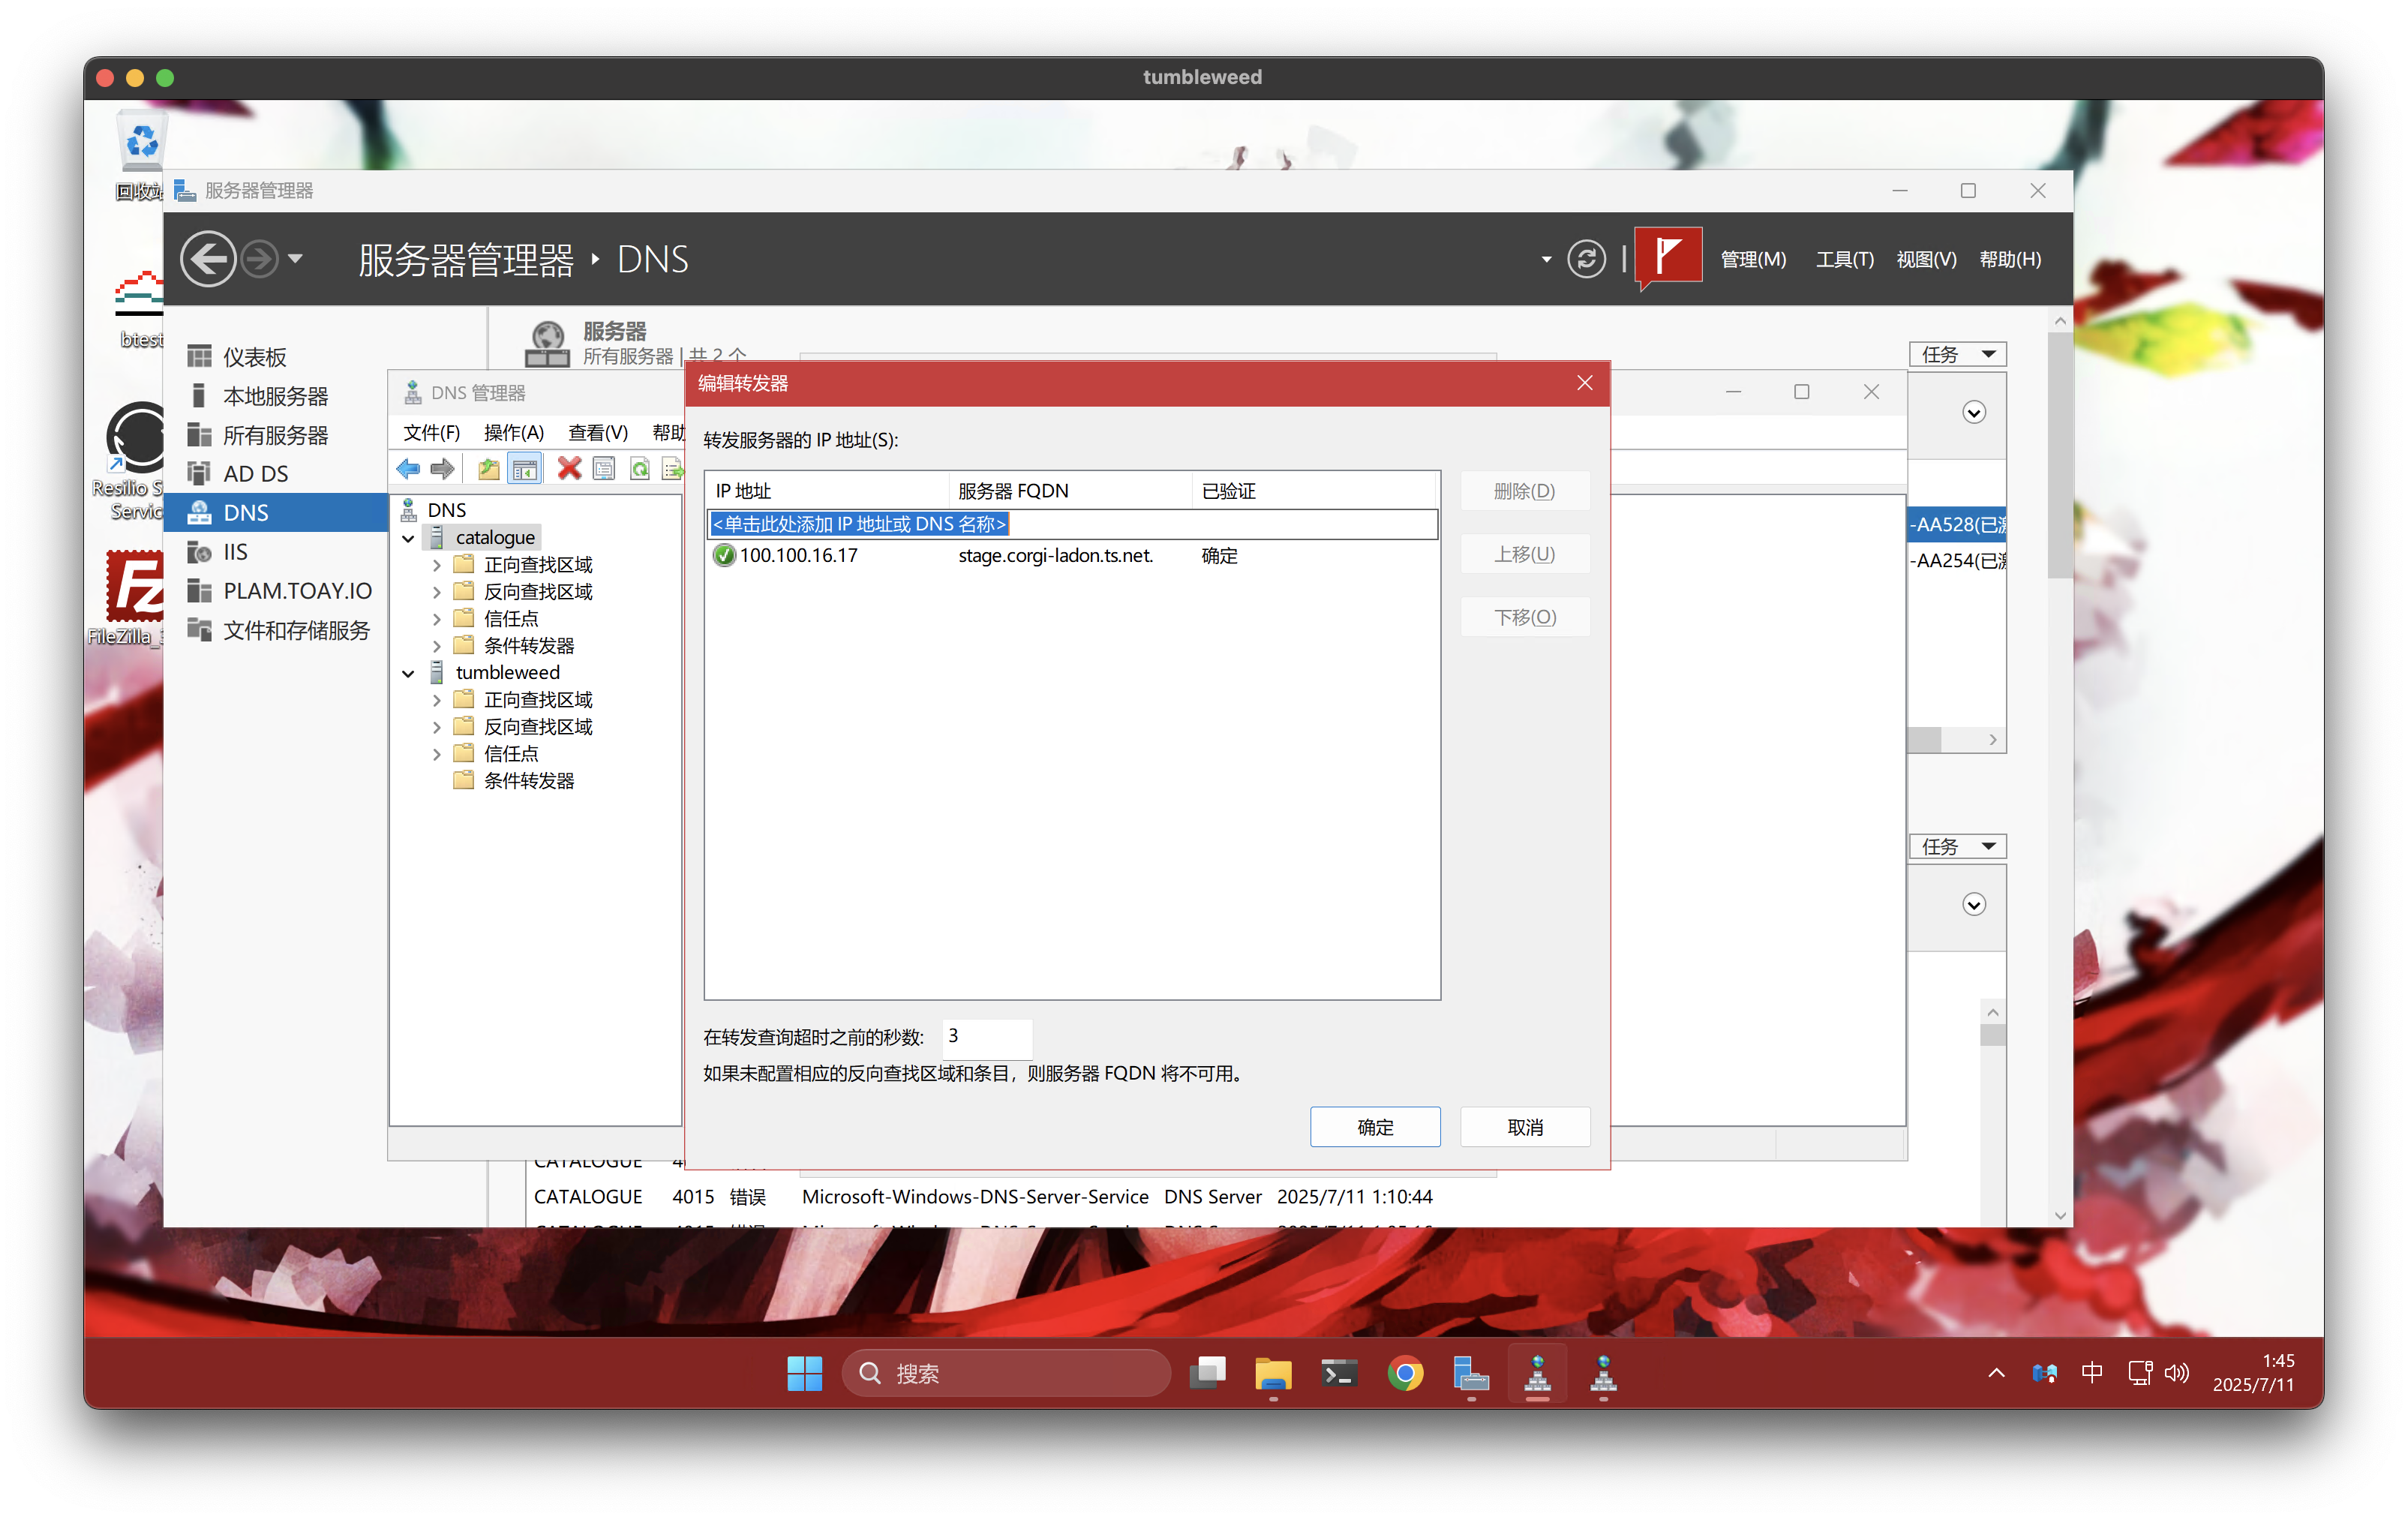
Task: Collapse the catalogue server node
Action: click(x=408, y=538)
